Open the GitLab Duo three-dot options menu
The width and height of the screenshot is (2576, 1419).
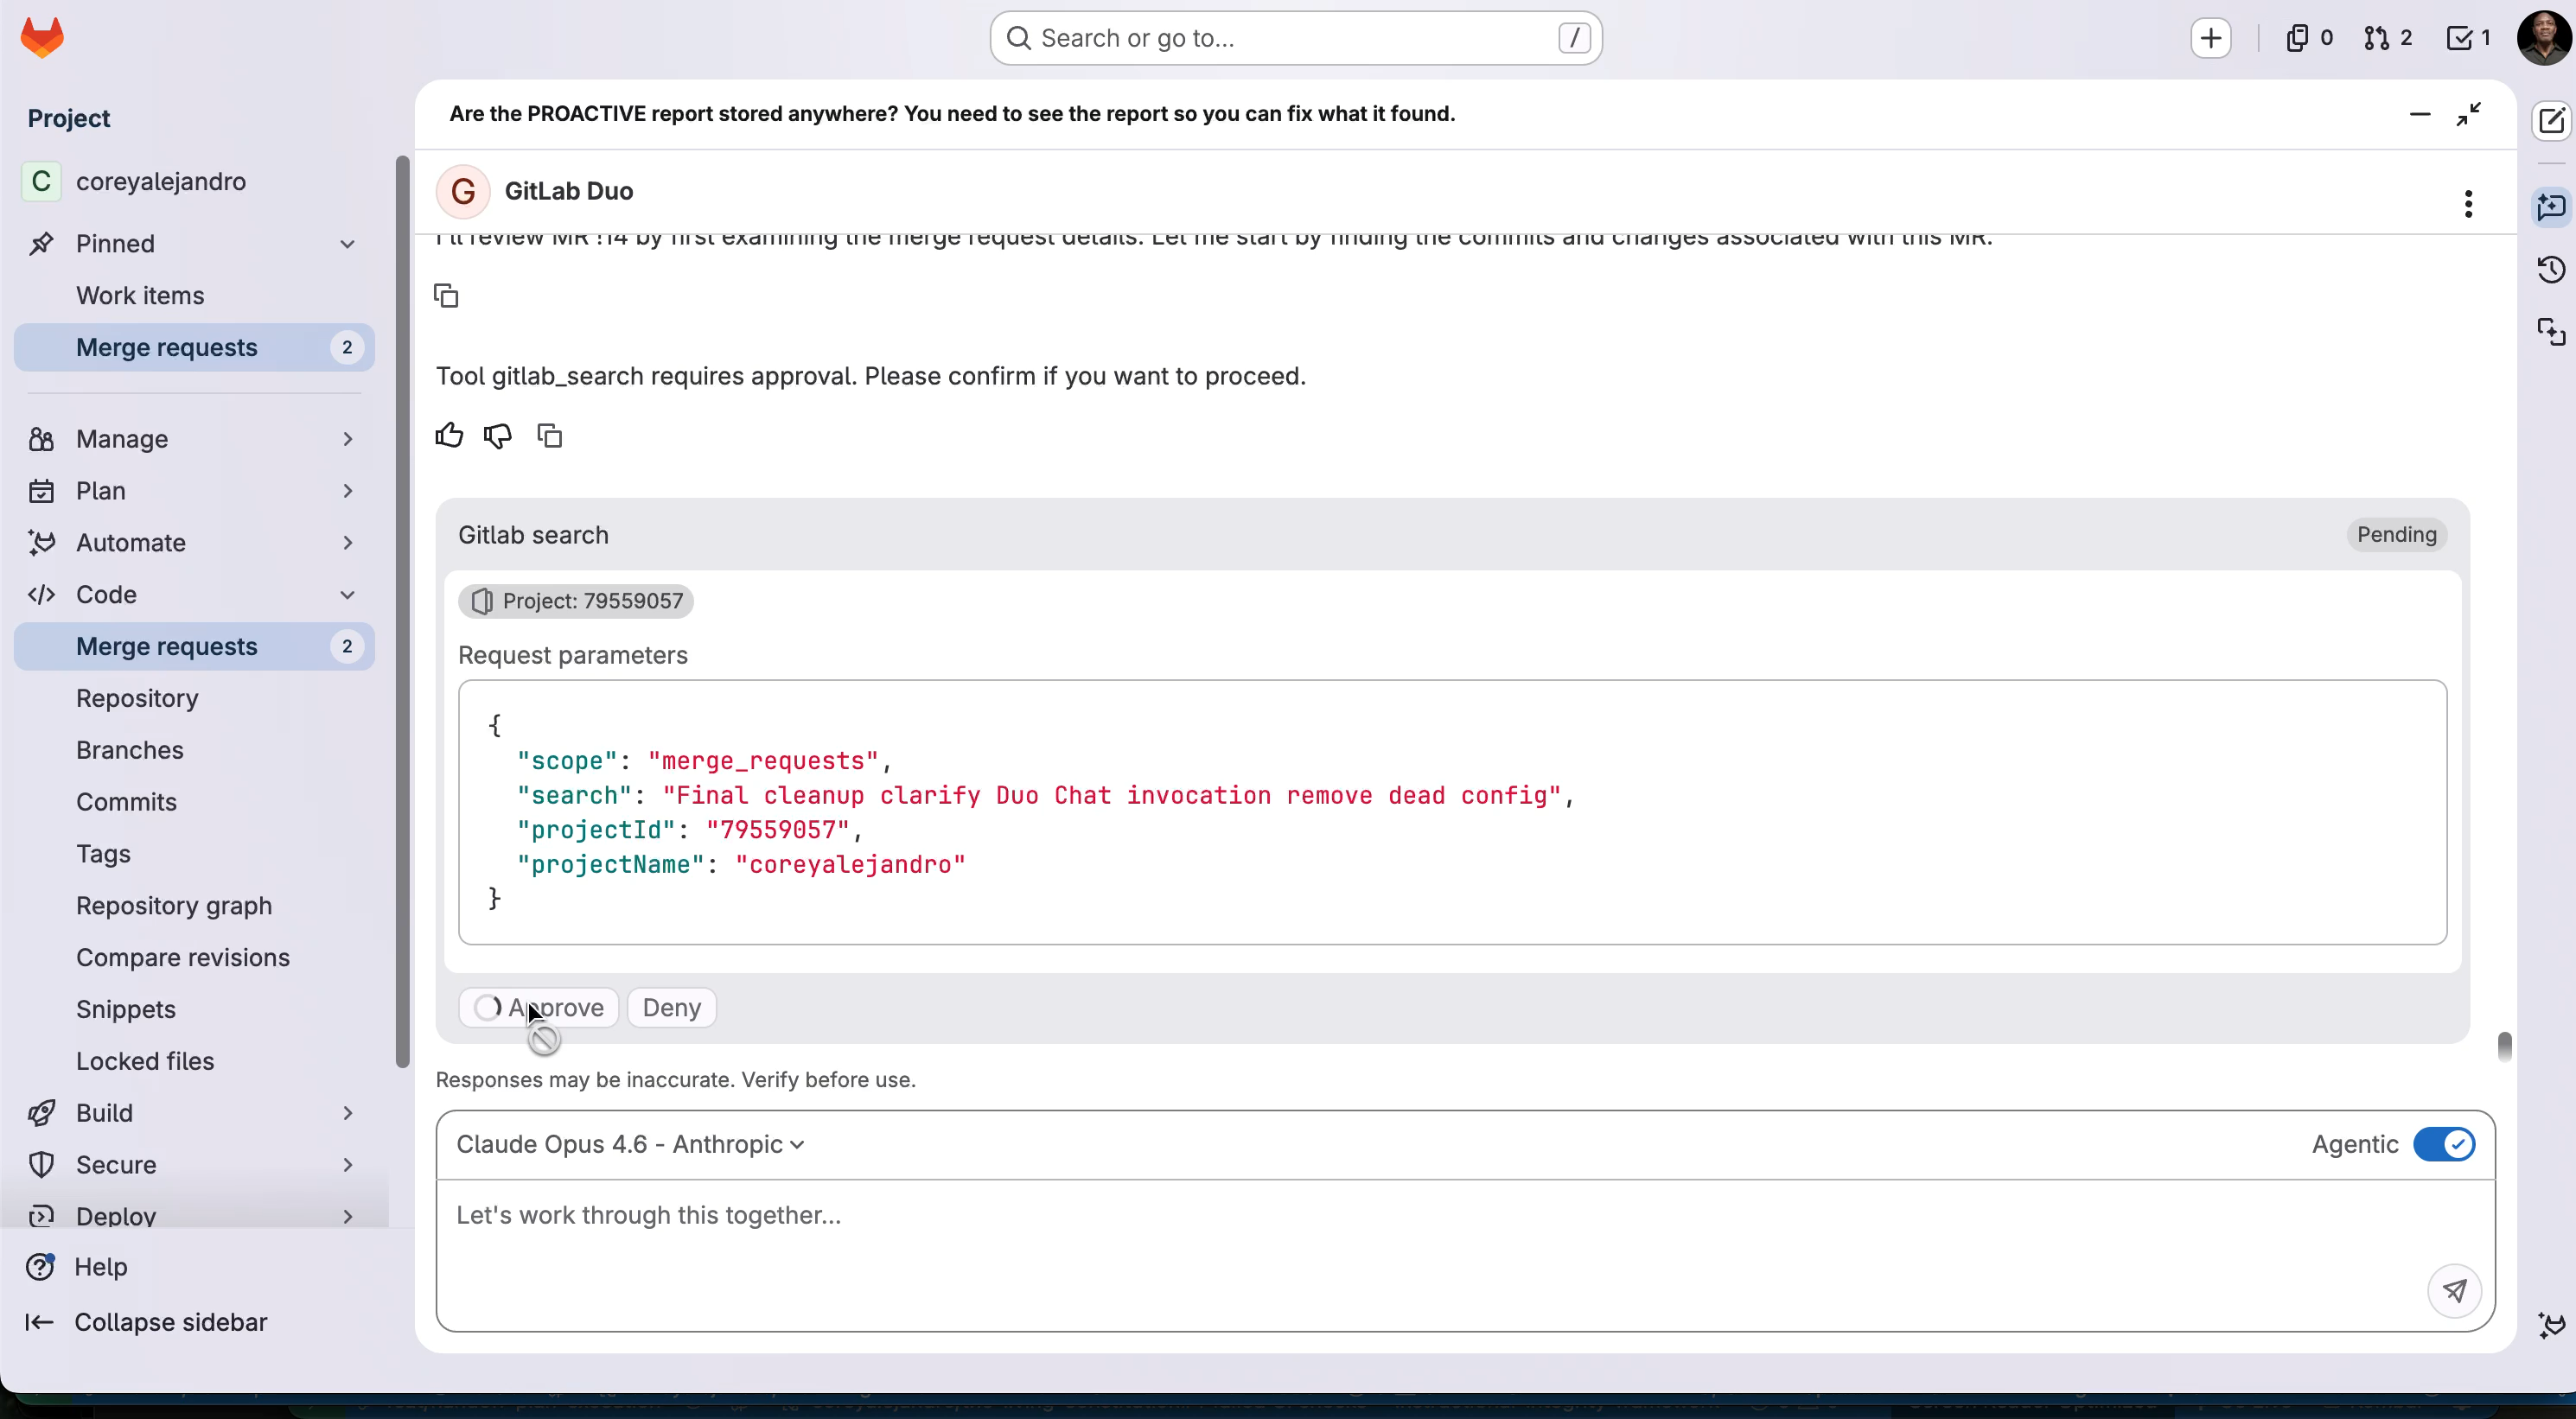2468,204
